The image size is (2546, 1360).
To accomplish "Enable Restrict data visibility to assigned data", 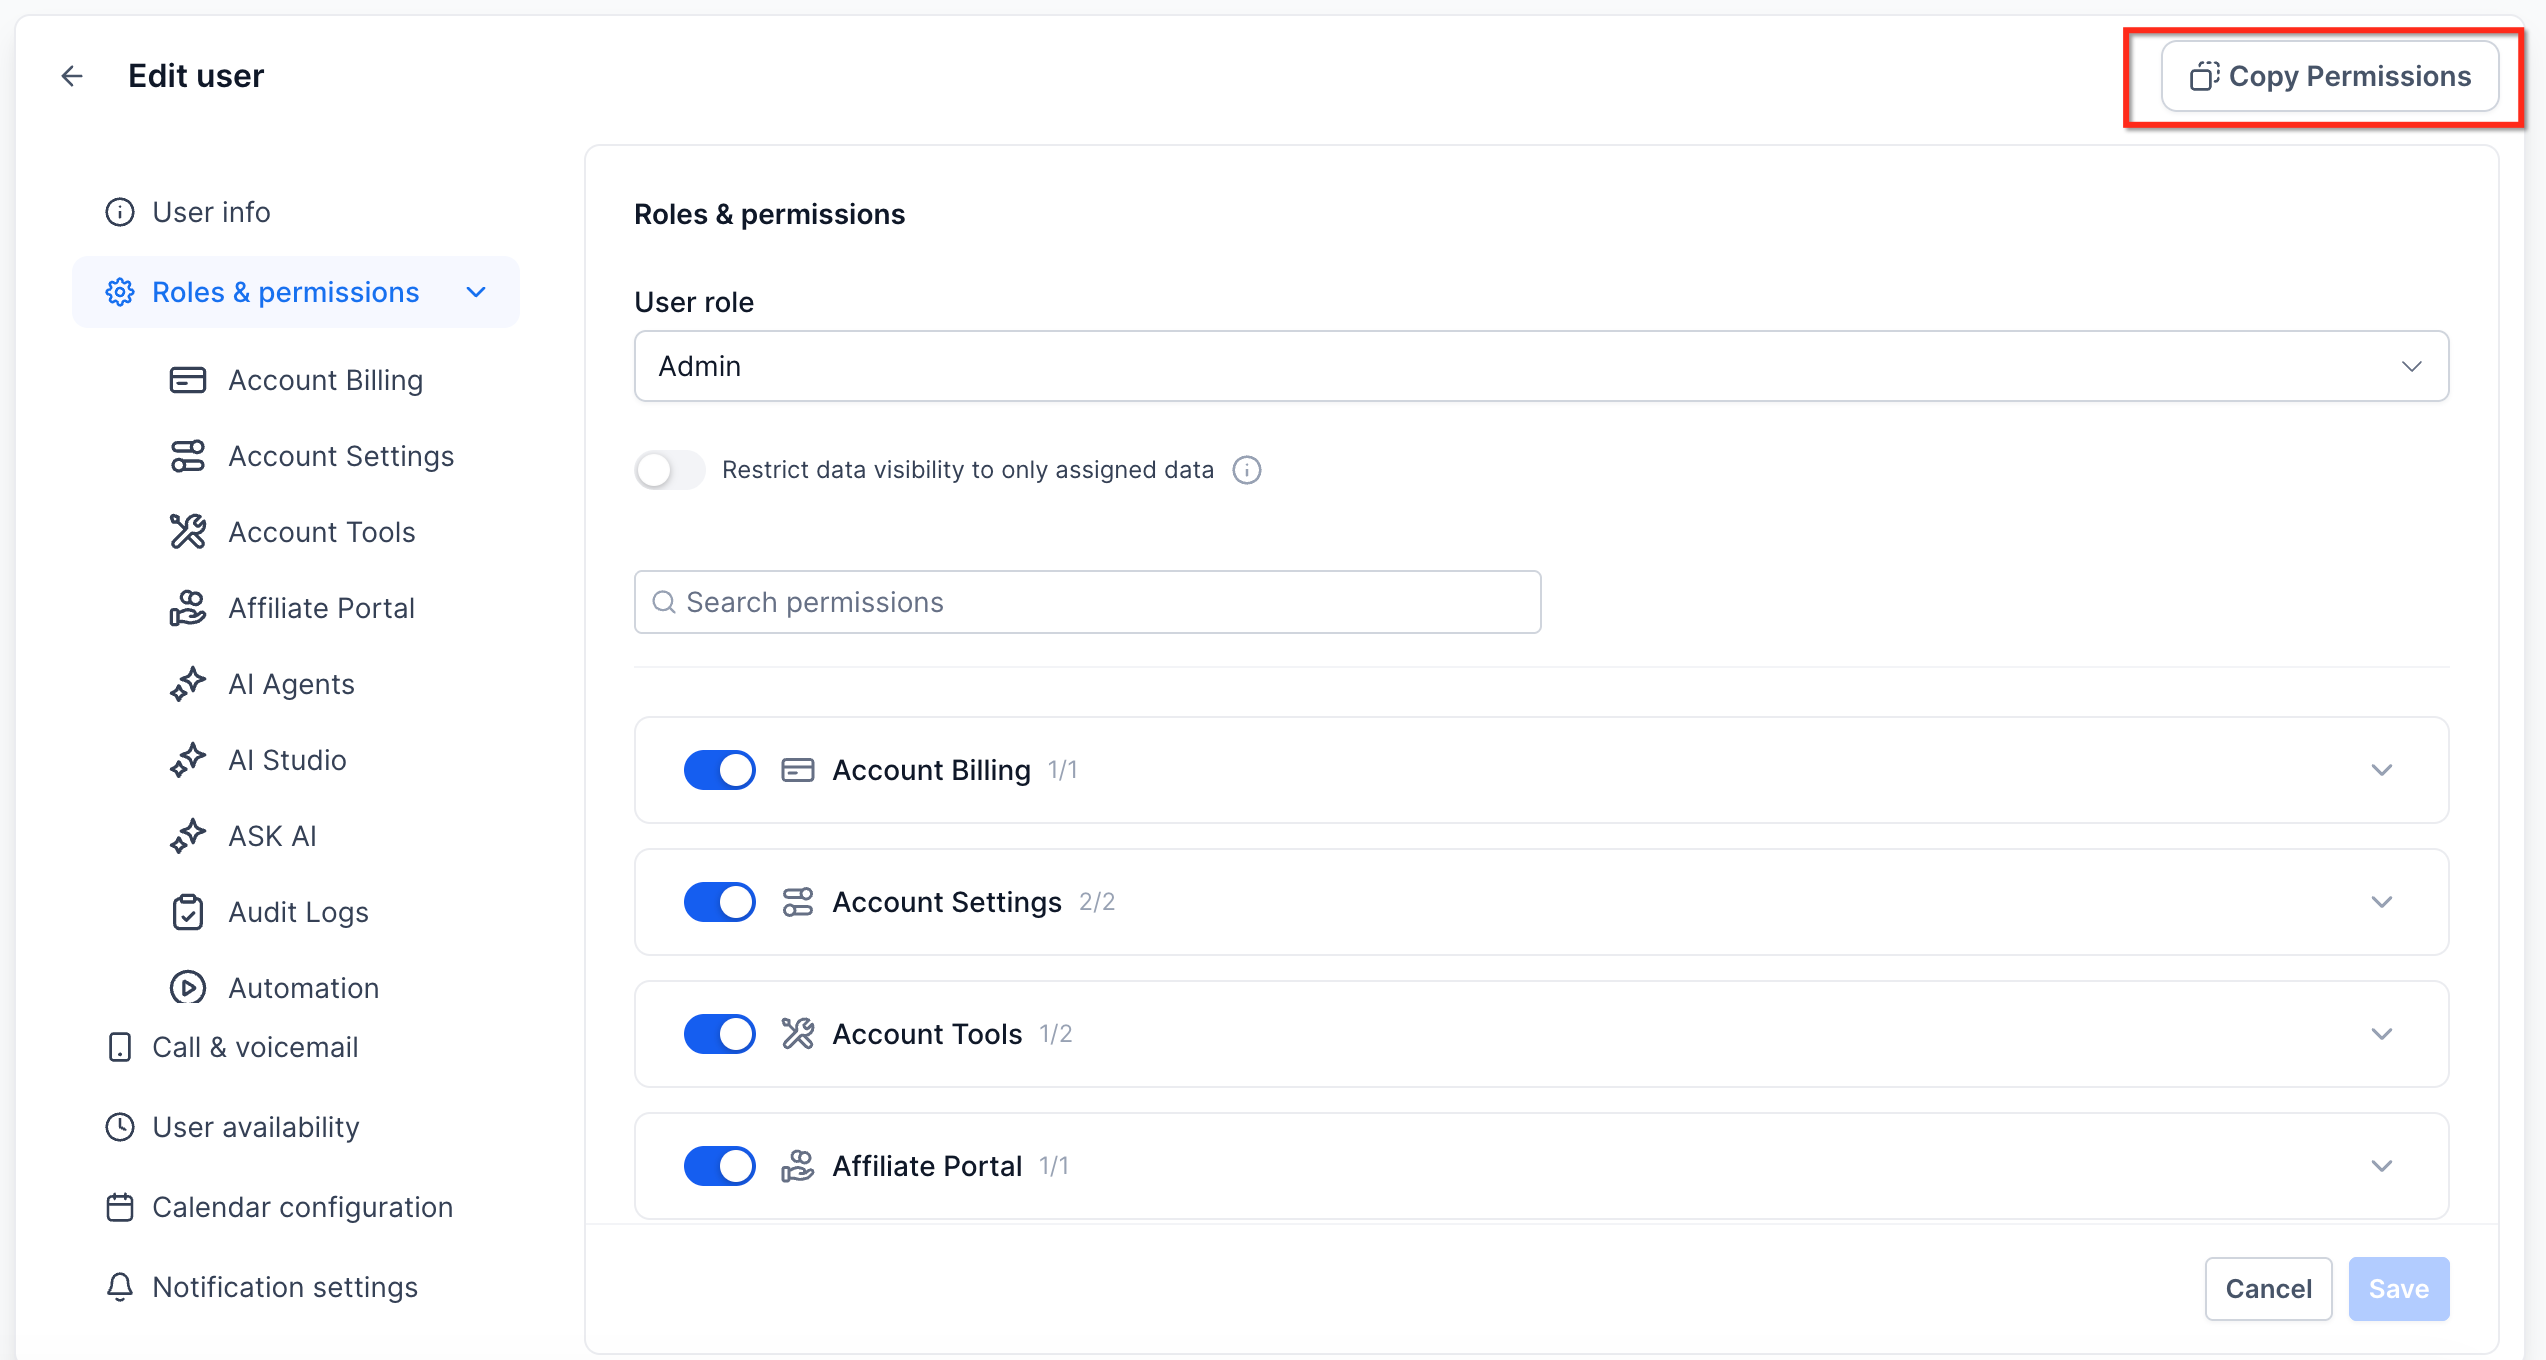I will 670,470.
